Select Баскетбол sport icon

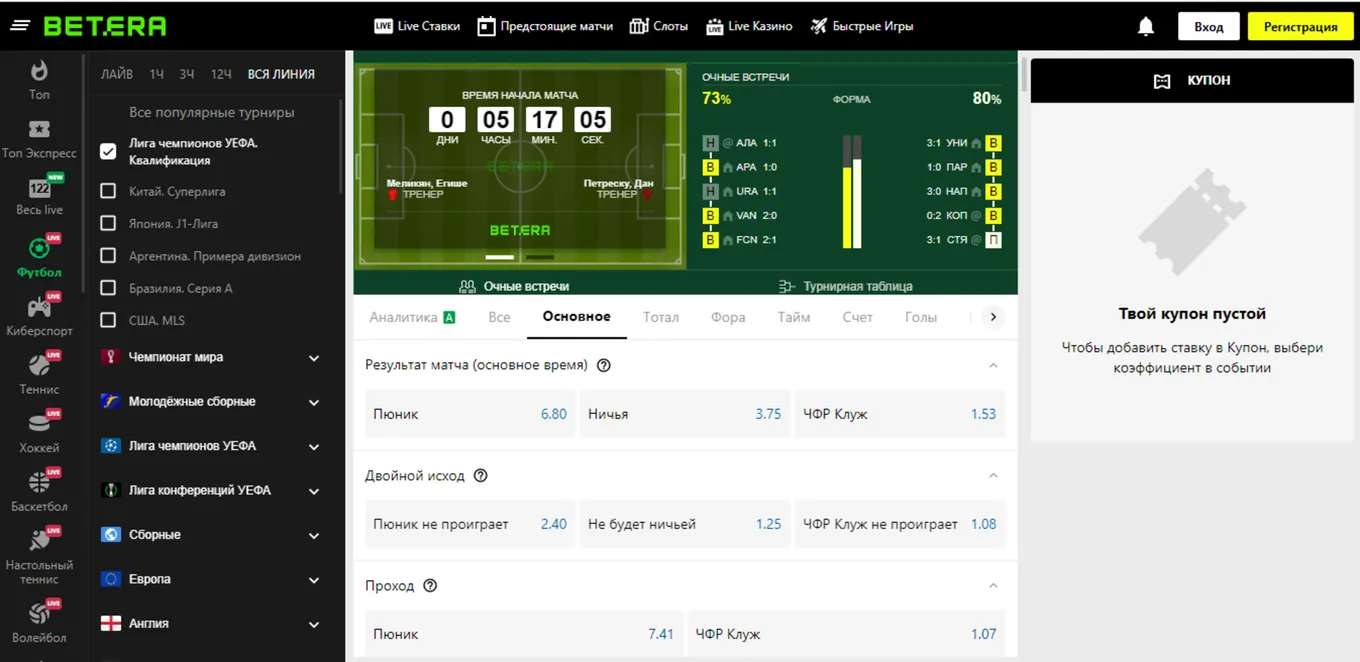click(39, 482)
